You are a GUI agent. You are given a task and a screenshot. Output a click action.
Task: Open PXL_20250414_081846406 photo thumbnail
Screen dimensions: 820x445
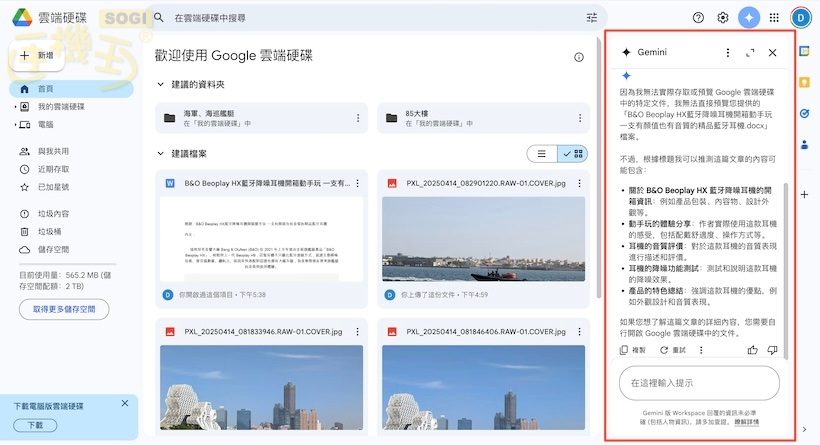pos(483,387)
